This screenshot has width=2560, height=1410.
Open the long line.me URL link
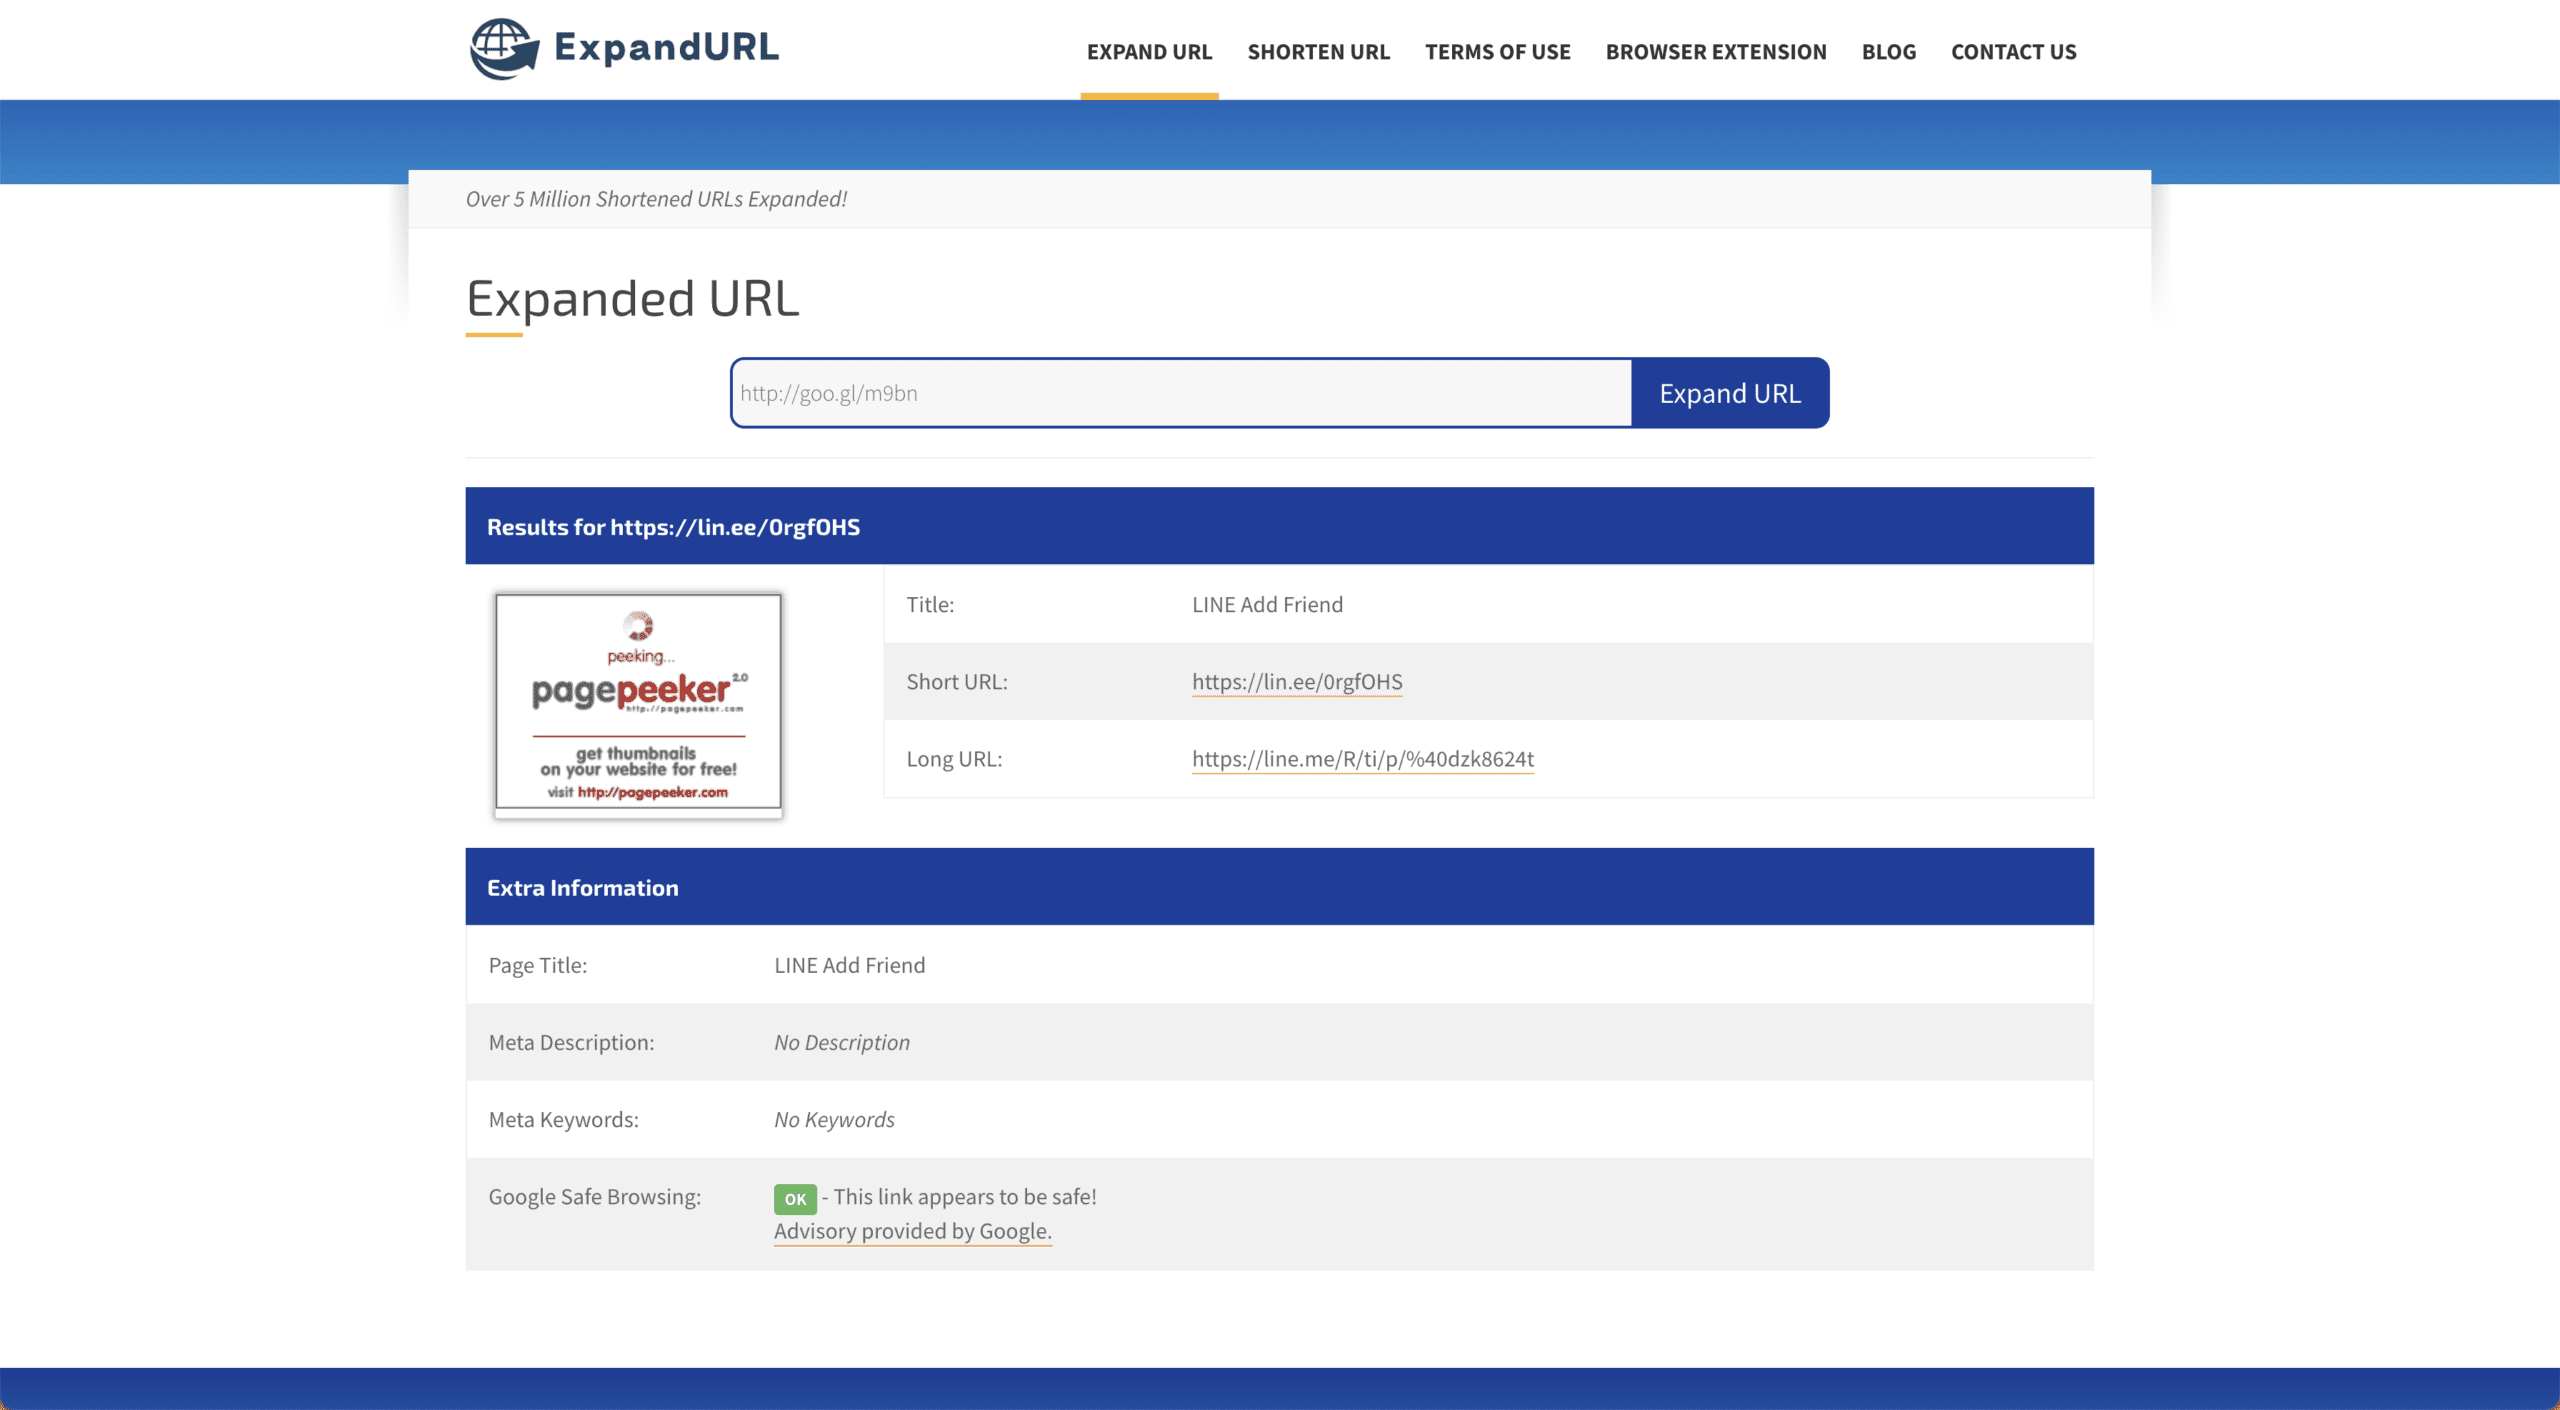tap(1362, 759)
